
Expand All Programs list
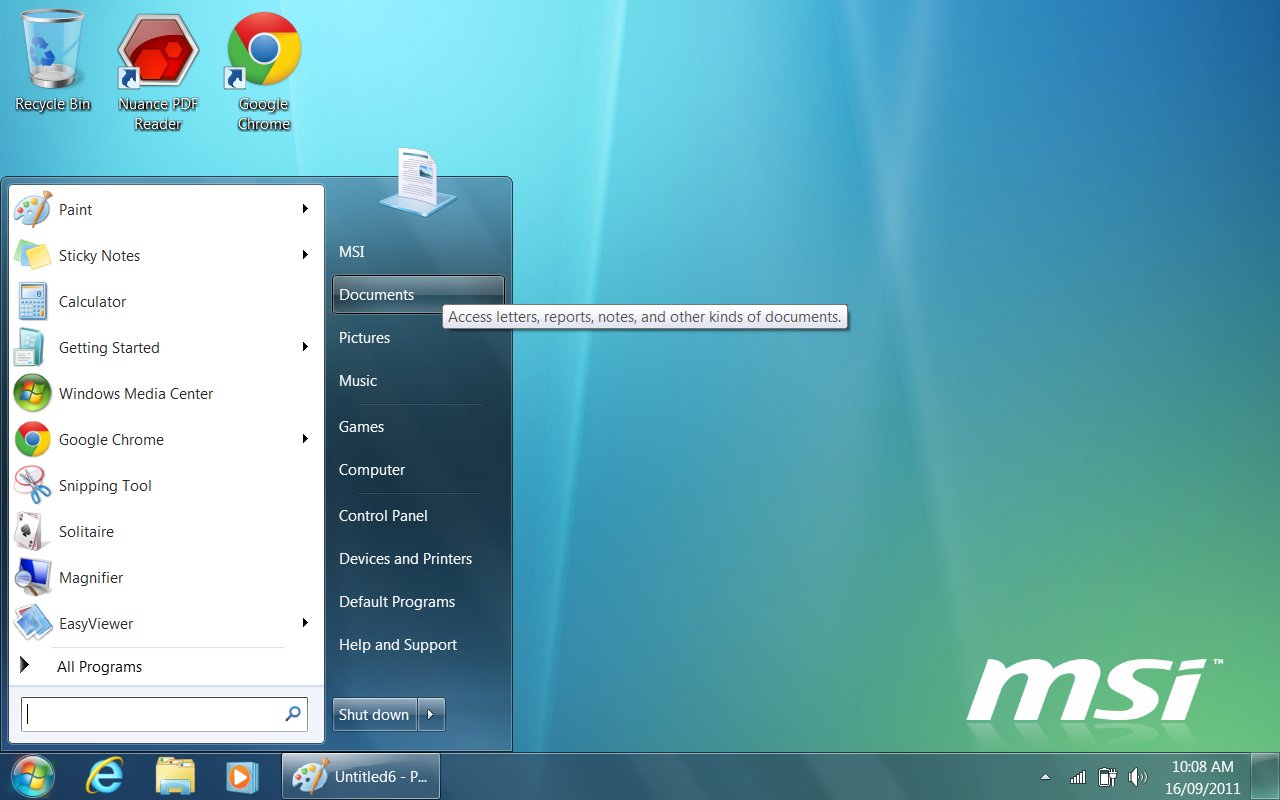point(99,667)
